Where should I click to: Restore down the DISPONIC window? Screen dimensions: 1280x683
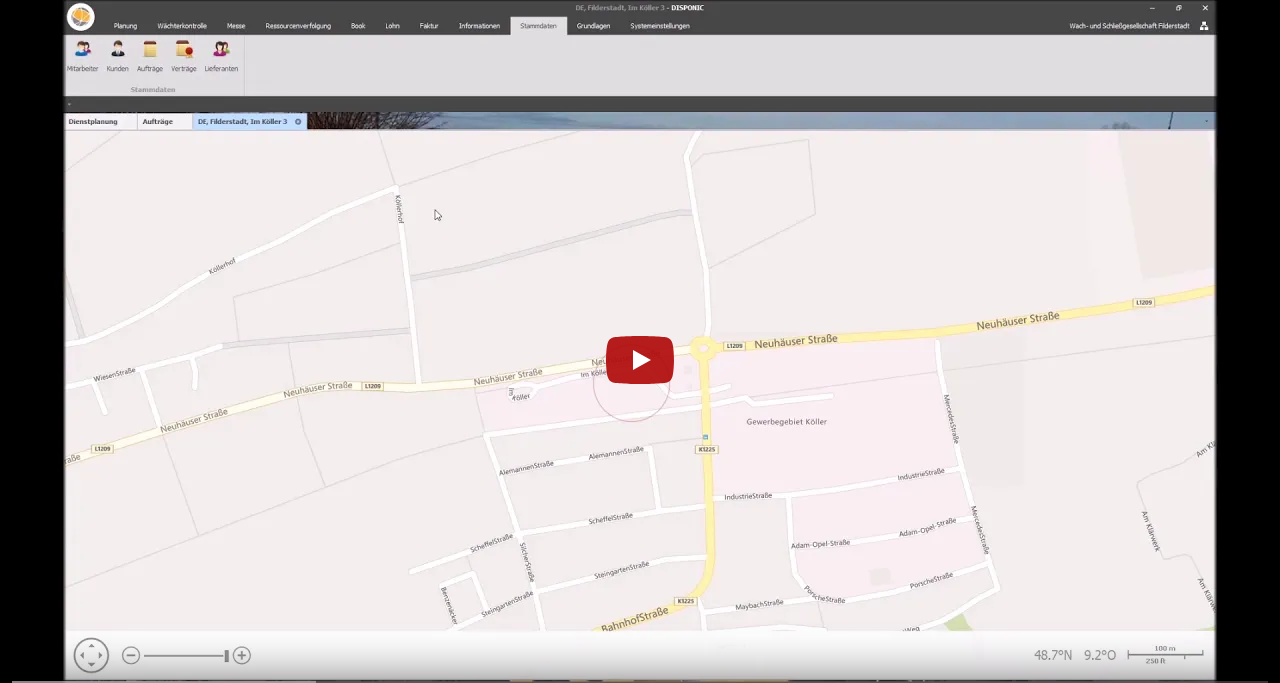(x=1178, y=8)
